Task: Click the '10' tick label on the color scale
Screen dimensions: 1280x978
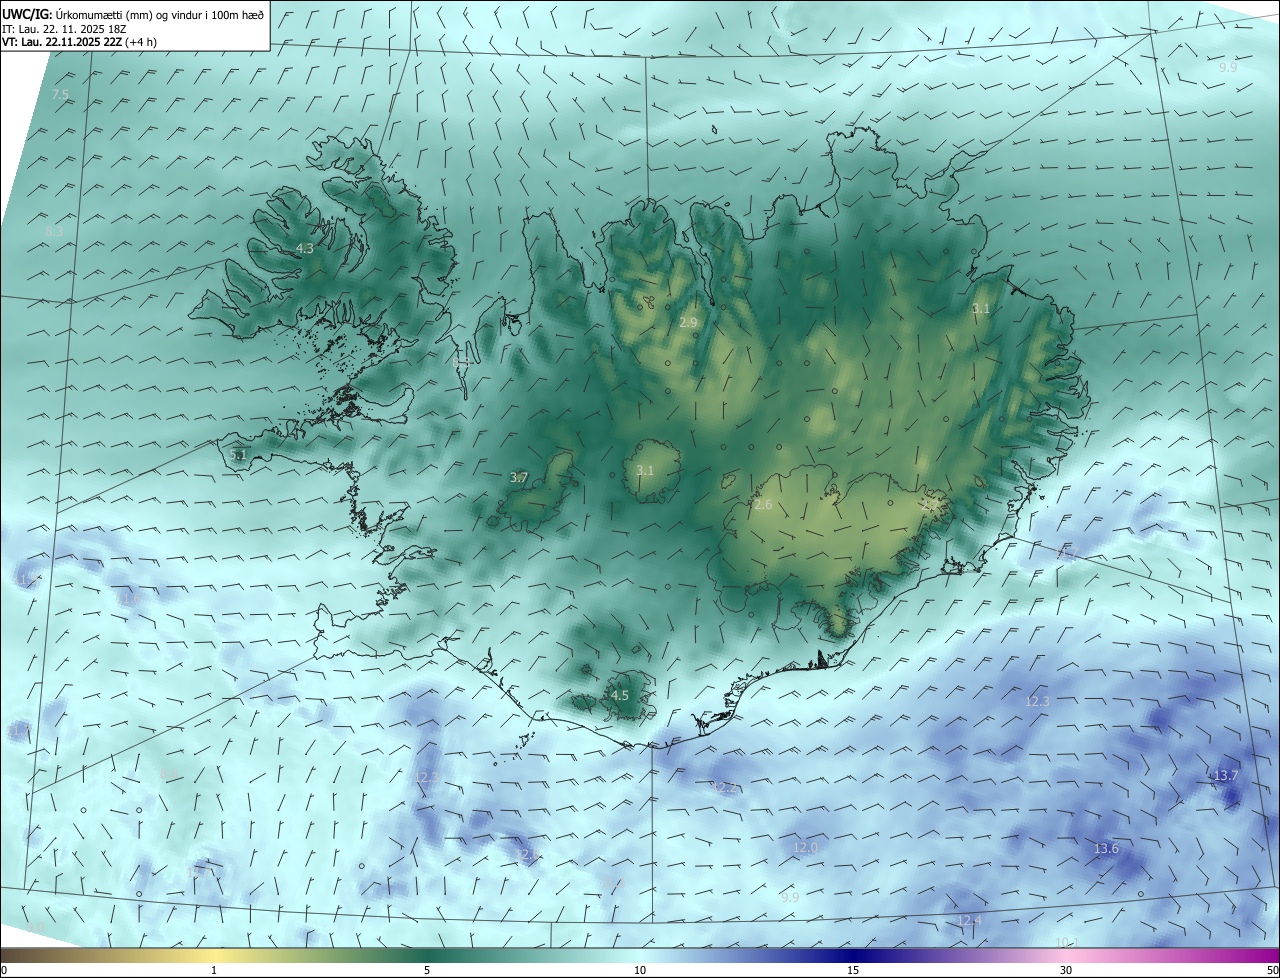Action: tap(640, 970)
